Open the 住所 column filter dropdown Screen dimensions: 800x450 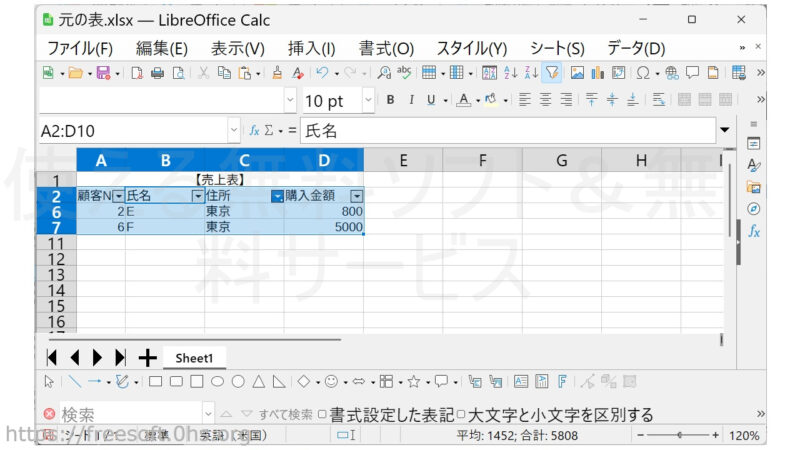tap(277, 196)
